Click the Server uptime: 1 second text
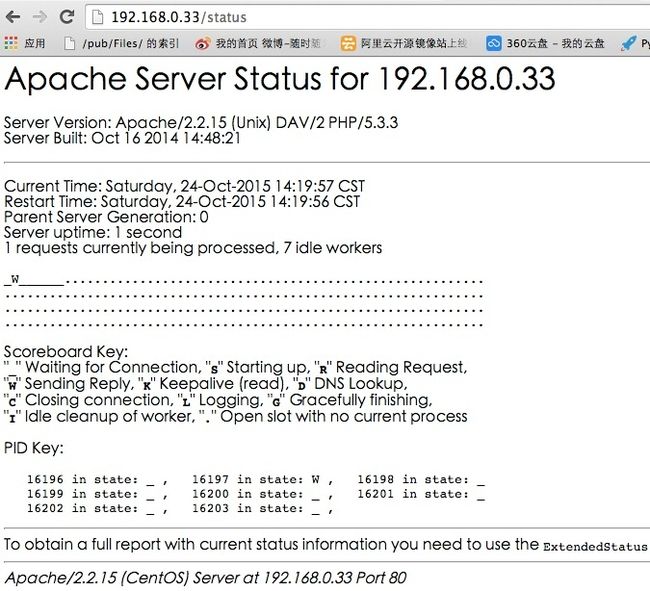Screen dimensions: 650x591 (93, 233)
